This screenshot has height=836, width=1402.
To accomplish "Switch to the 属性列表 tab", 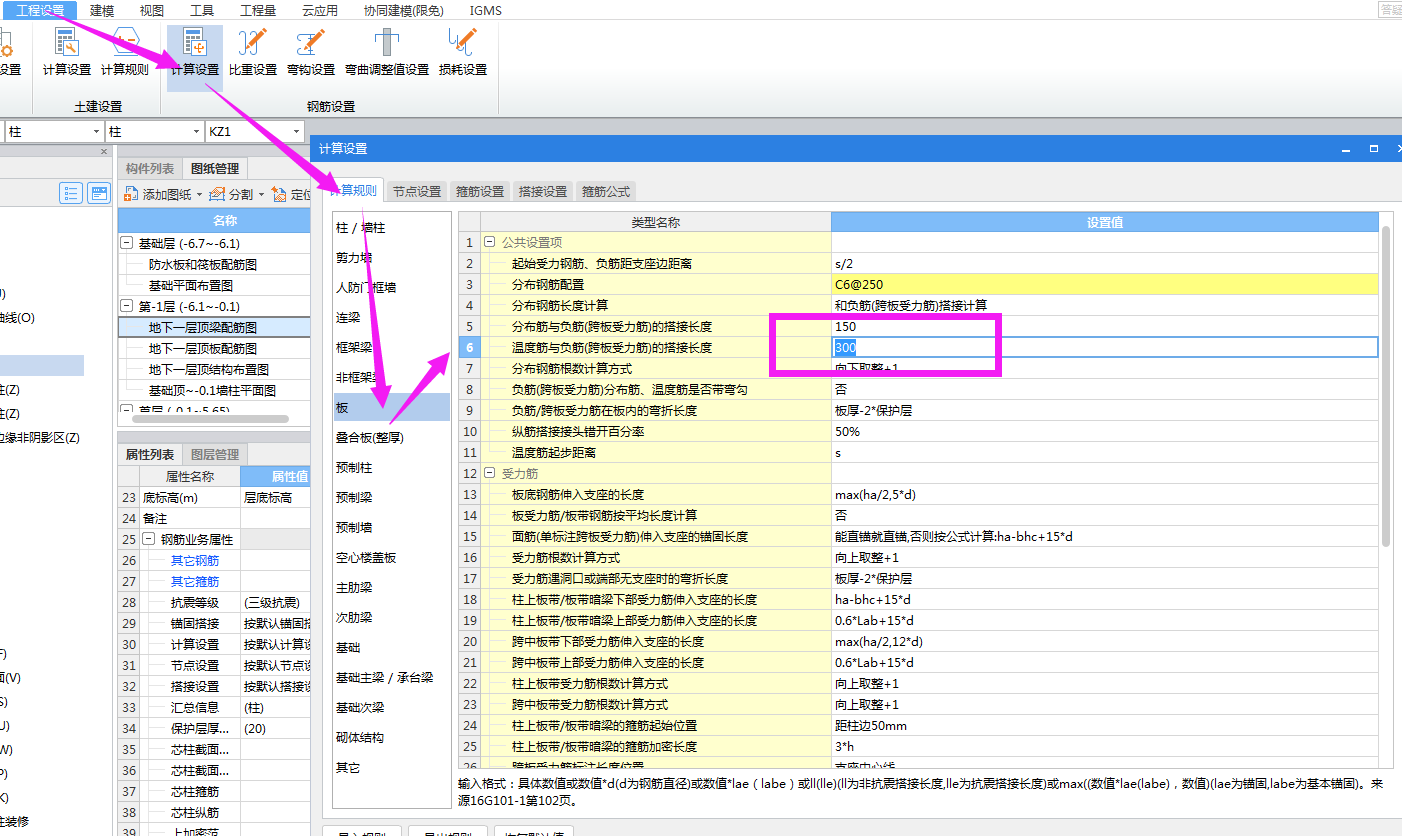I will pyautogui.click(x=150, y=454).
